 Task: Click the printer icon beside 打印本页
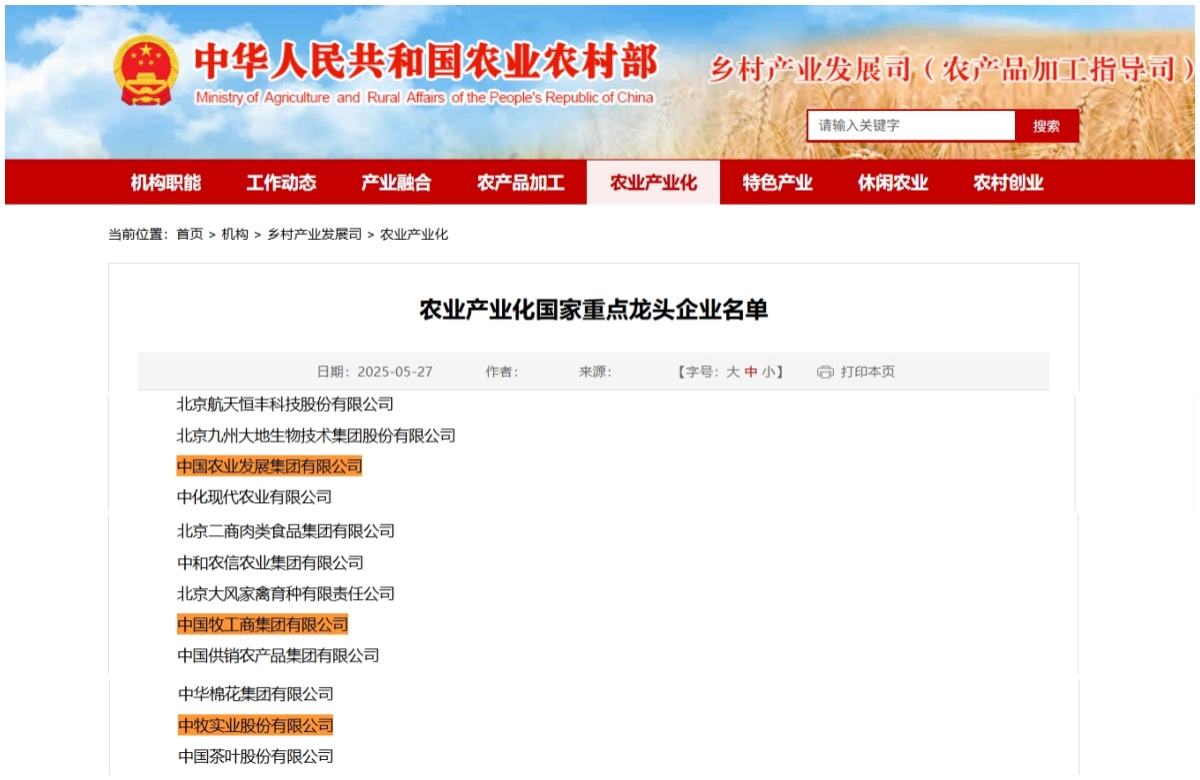tap(825, 372)
